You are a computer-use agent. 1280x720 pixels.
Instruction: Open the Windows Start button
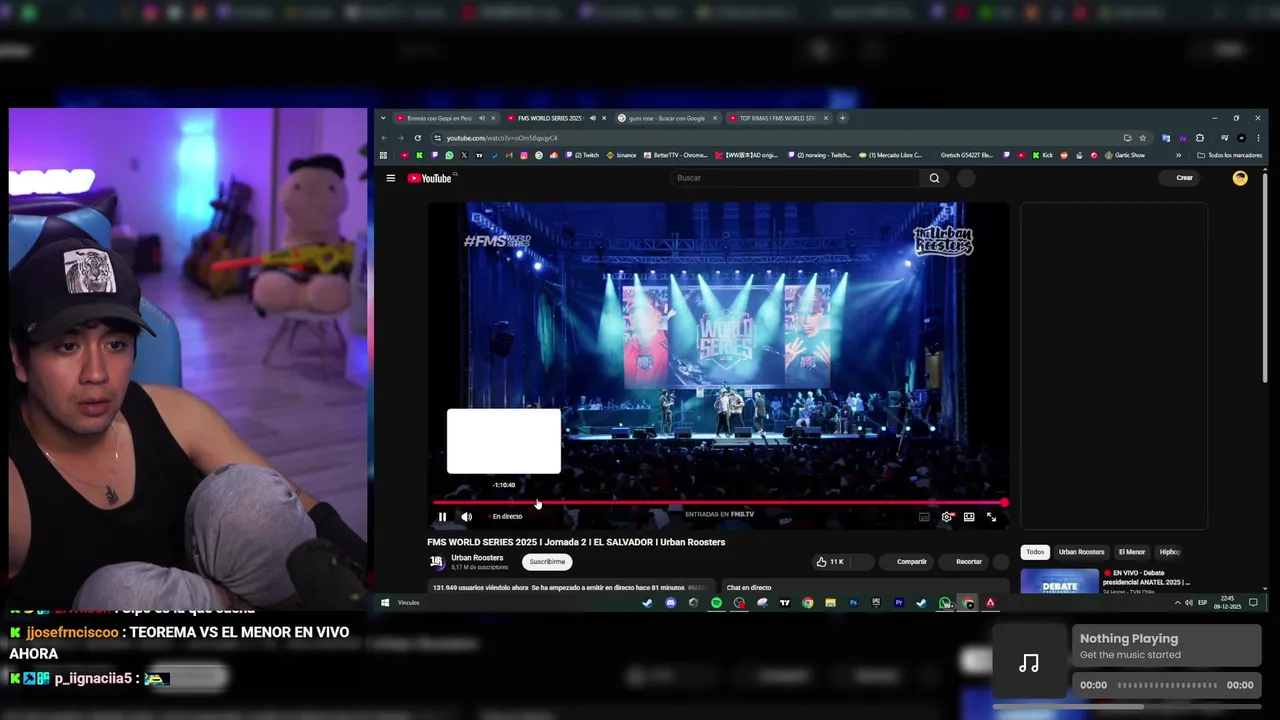(385, 603)
